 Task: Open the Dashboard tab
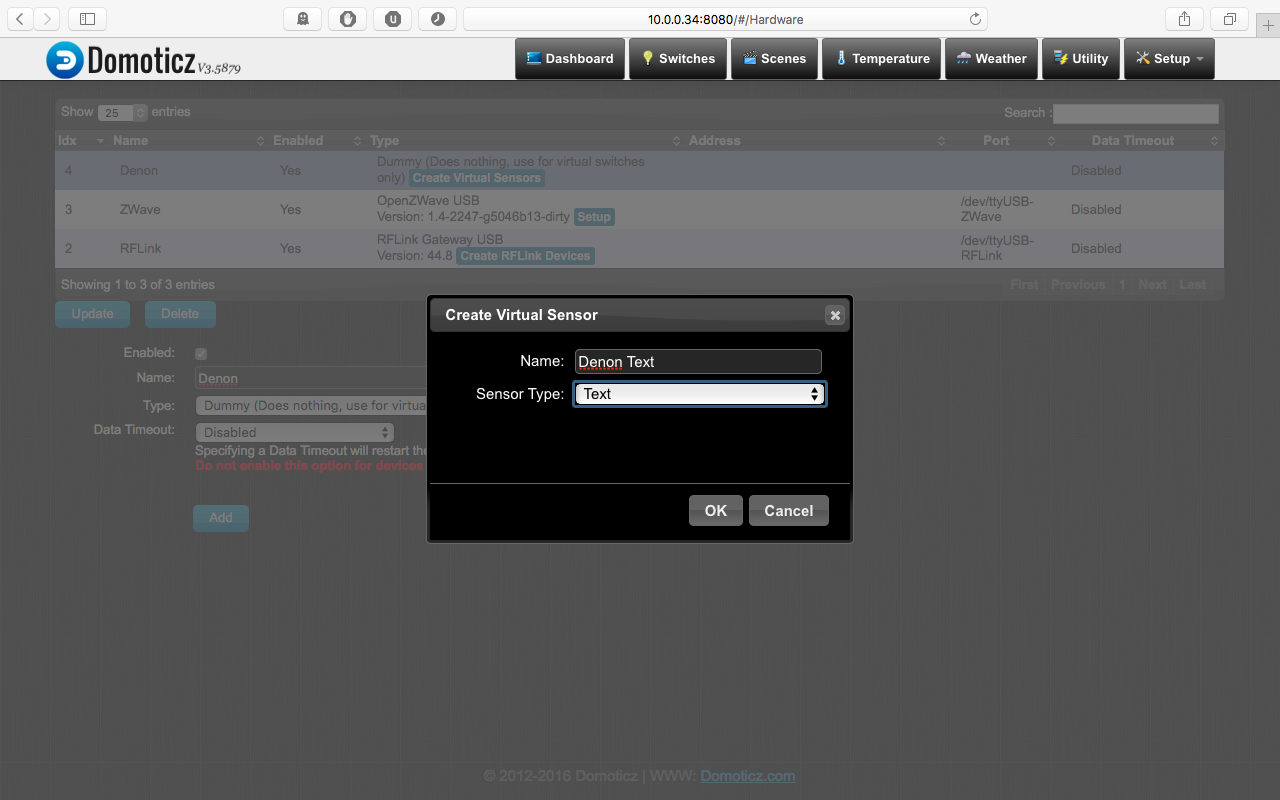(x=570, y=59)
